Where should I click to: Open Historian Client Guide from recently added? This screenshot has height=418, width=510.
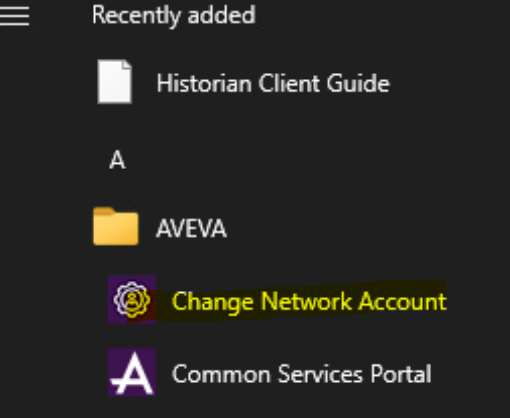click(243, 82)
